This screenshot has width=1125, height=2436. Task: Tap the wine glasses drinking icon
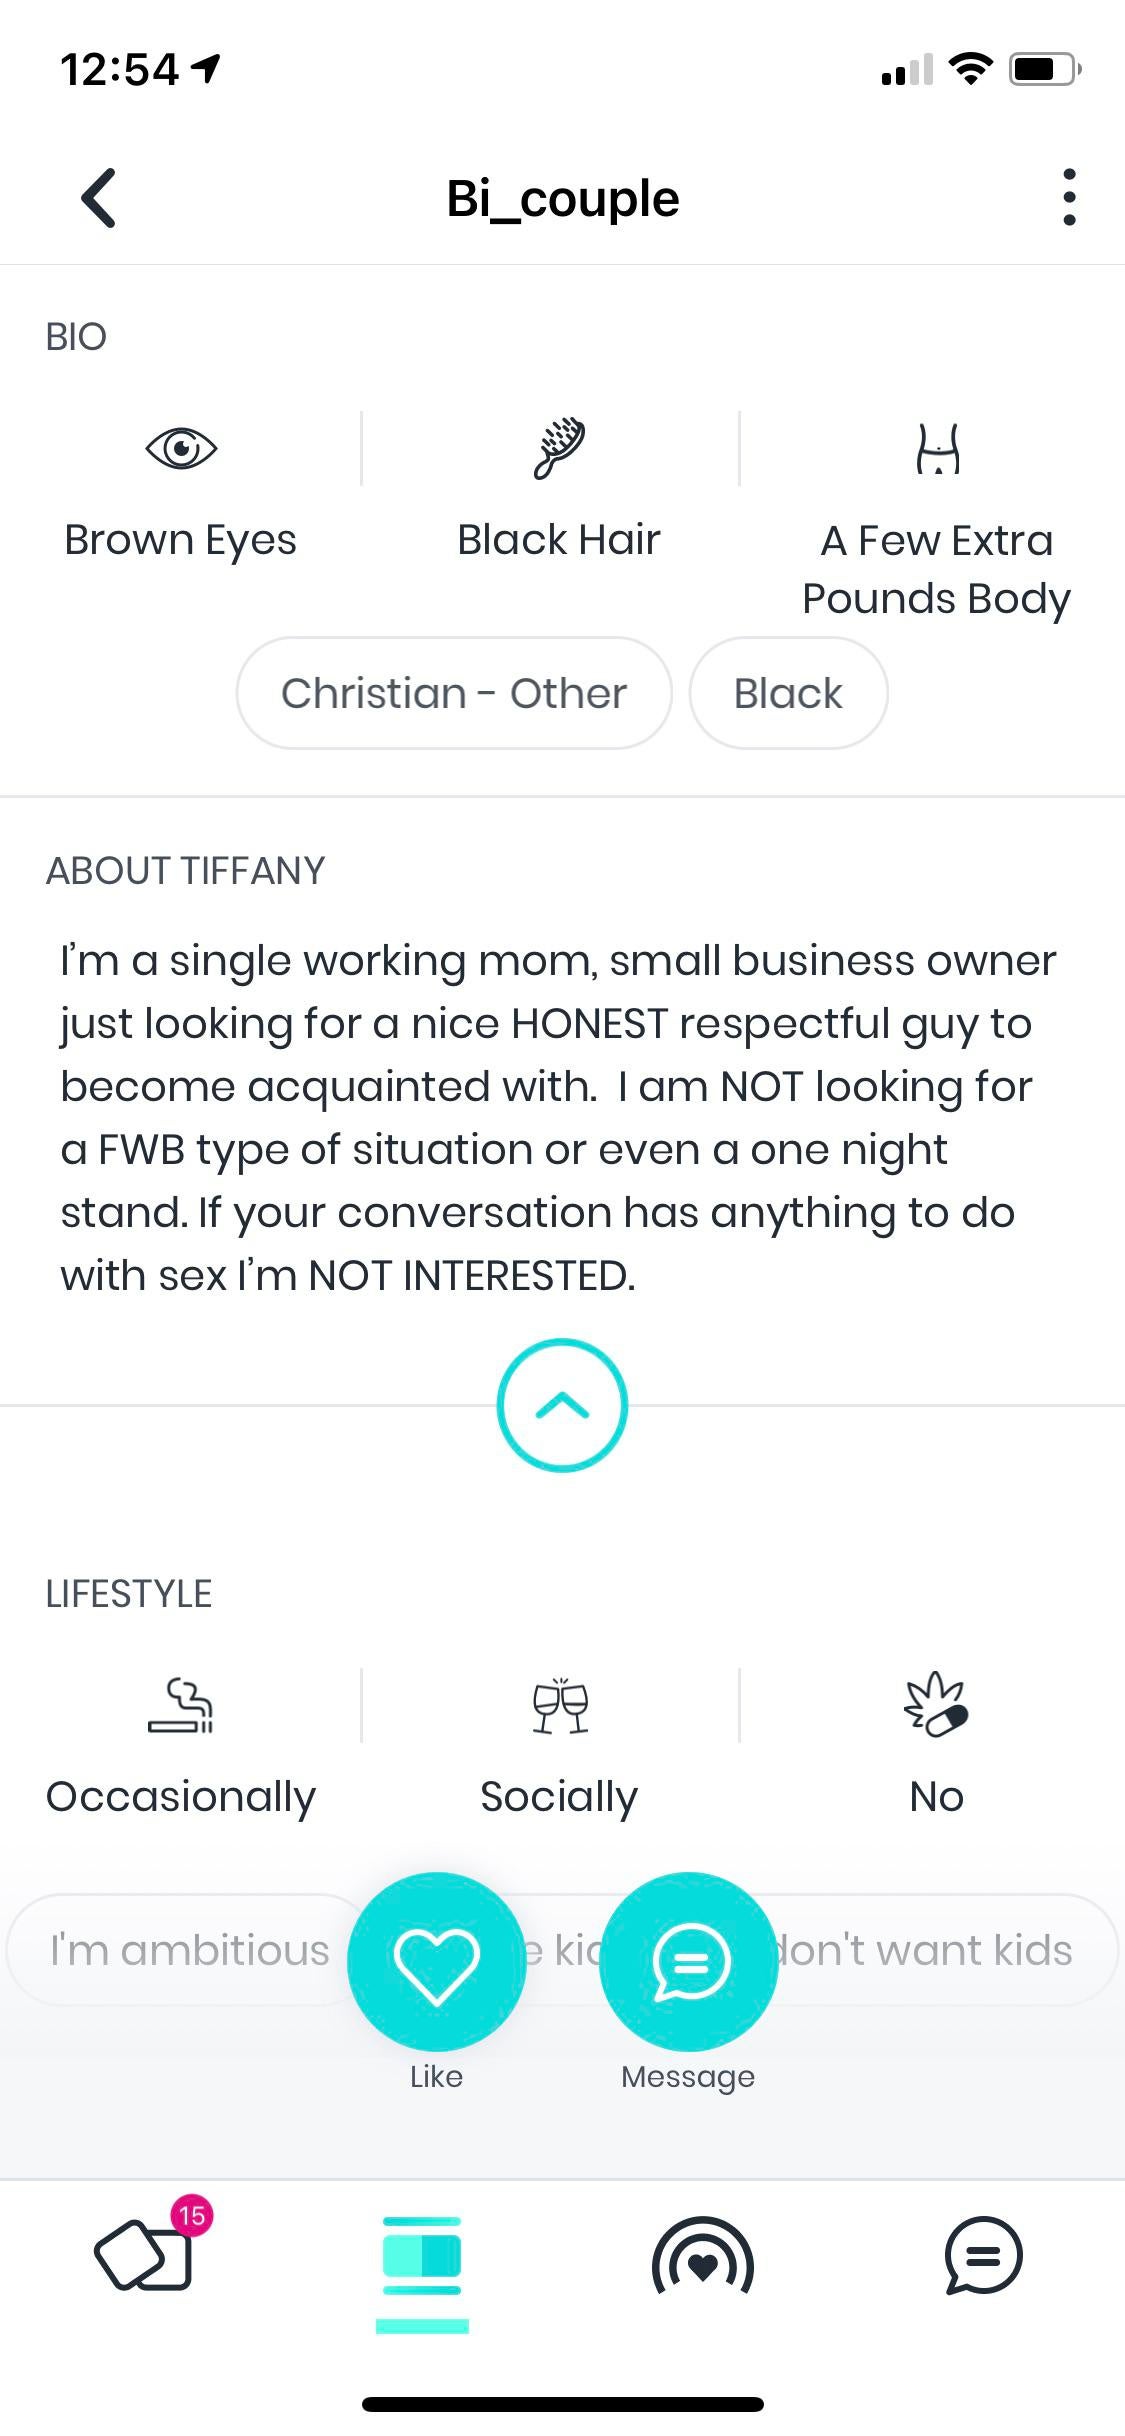[560, 1705]
